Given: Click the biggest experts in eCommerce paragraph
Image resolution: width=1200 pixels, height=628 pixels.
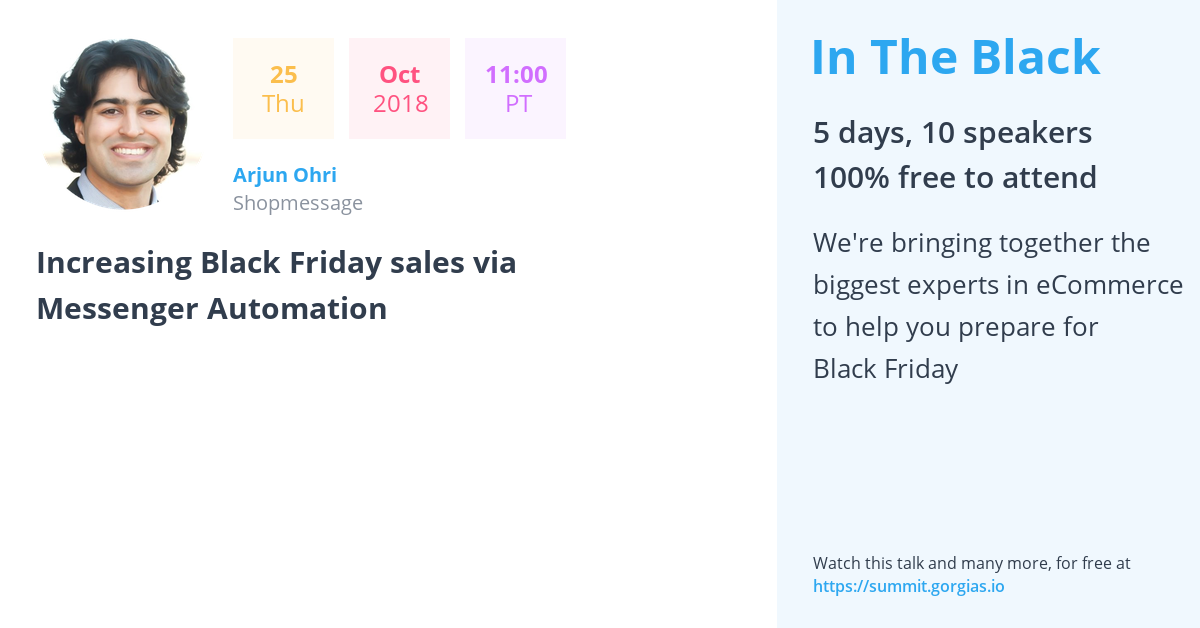Looking at the screenshot, I should click(998, 306).
